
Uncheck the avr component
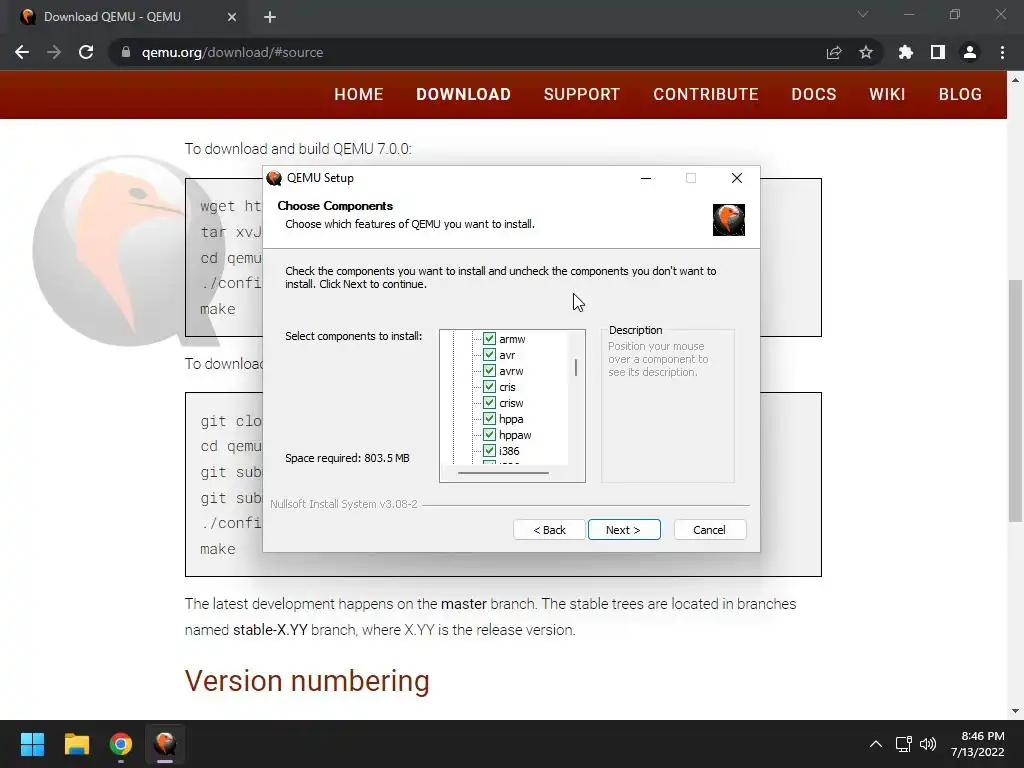pyautogui.click(x=489, y=355)
